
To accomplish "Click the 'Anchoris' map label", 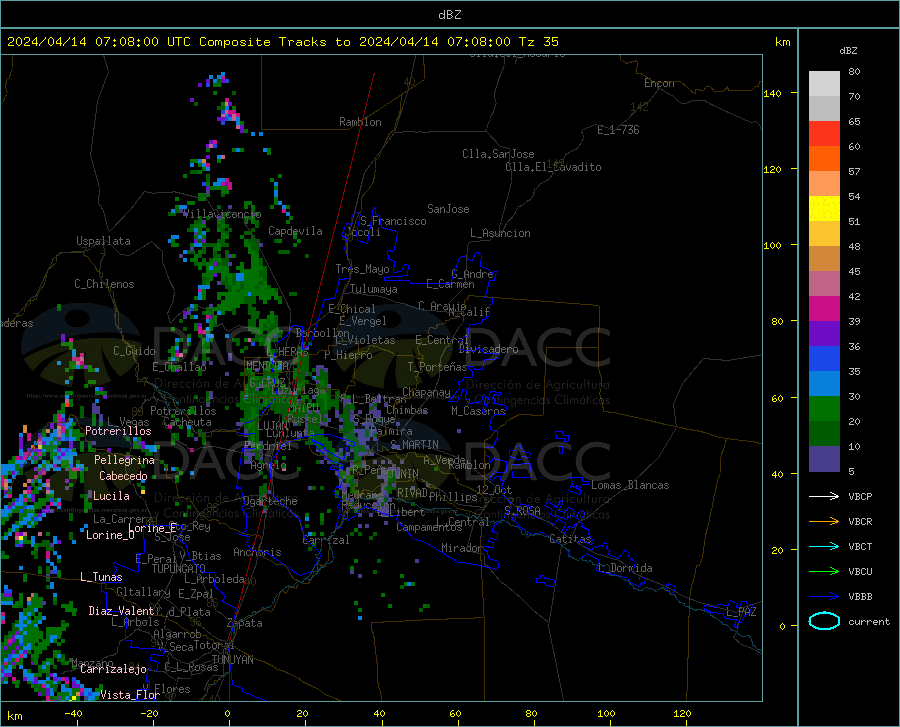I will click(257, 553).
